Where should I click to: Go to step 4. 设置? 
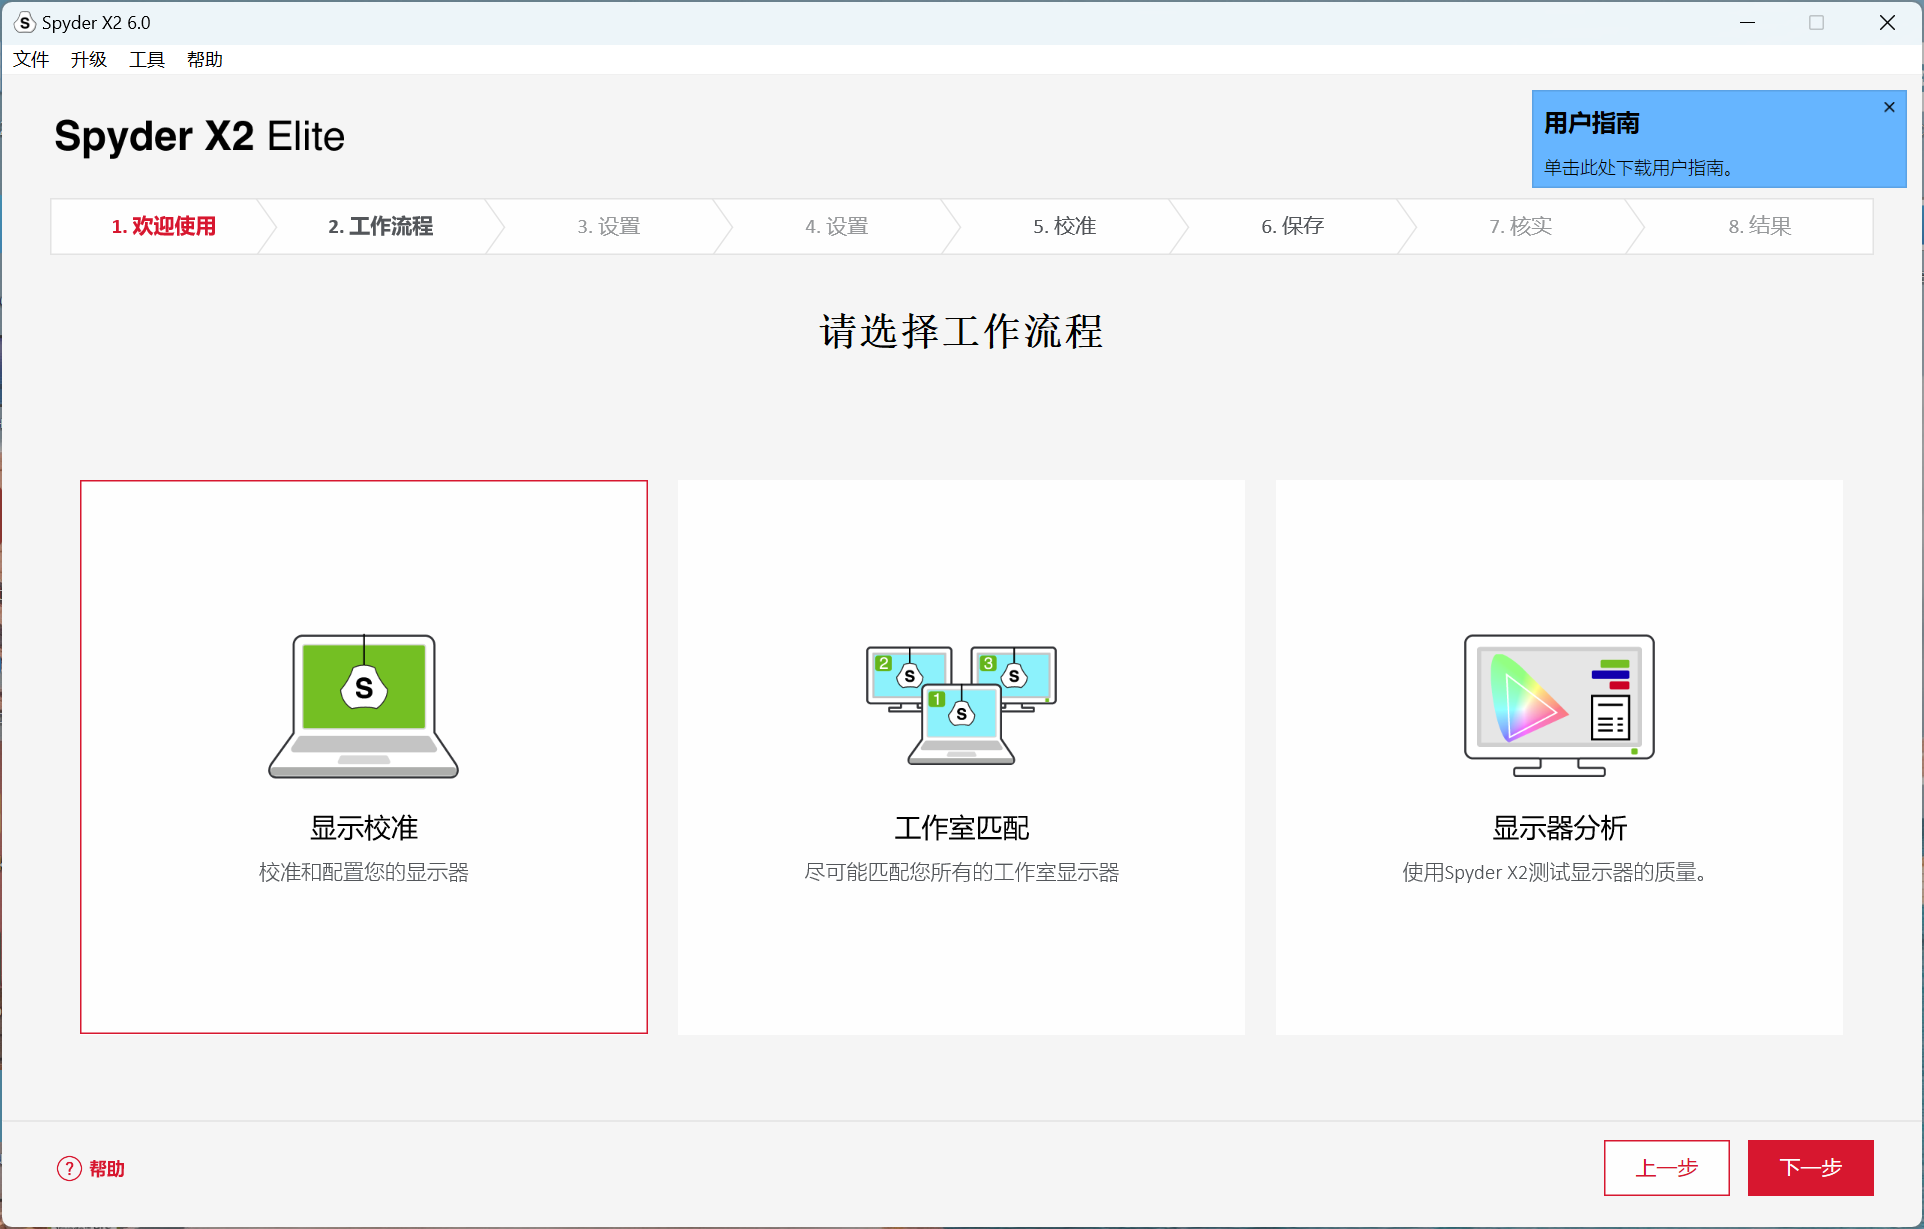(x=836, y=226)
